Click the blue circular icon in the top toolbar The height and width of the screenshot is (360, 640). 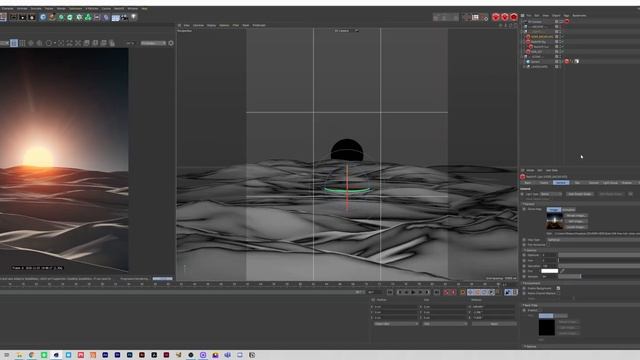43,17
